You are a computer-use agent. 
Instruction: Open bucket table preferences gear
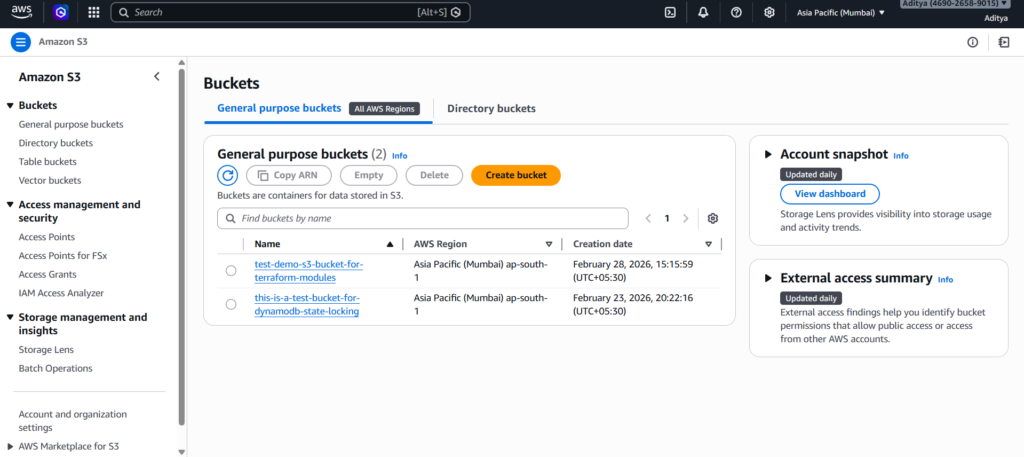(713, 218)
